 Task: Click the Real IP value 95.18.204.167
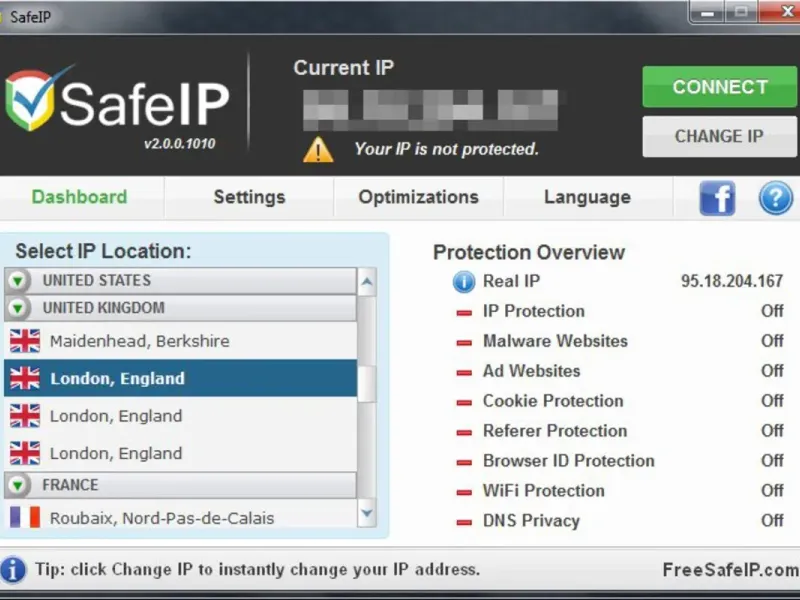[732, 281]
